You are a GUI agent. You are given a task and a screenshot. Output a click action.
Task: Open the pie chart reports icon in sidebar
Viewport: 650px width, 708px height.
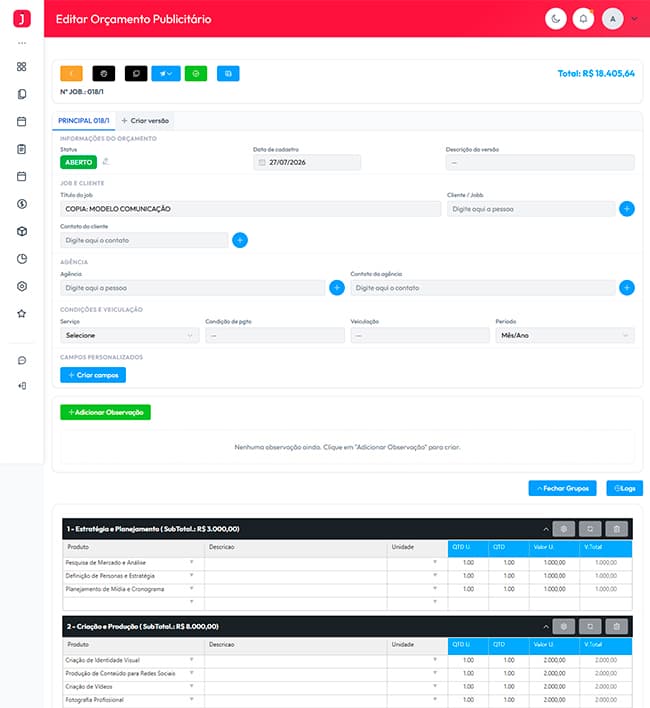22,259
